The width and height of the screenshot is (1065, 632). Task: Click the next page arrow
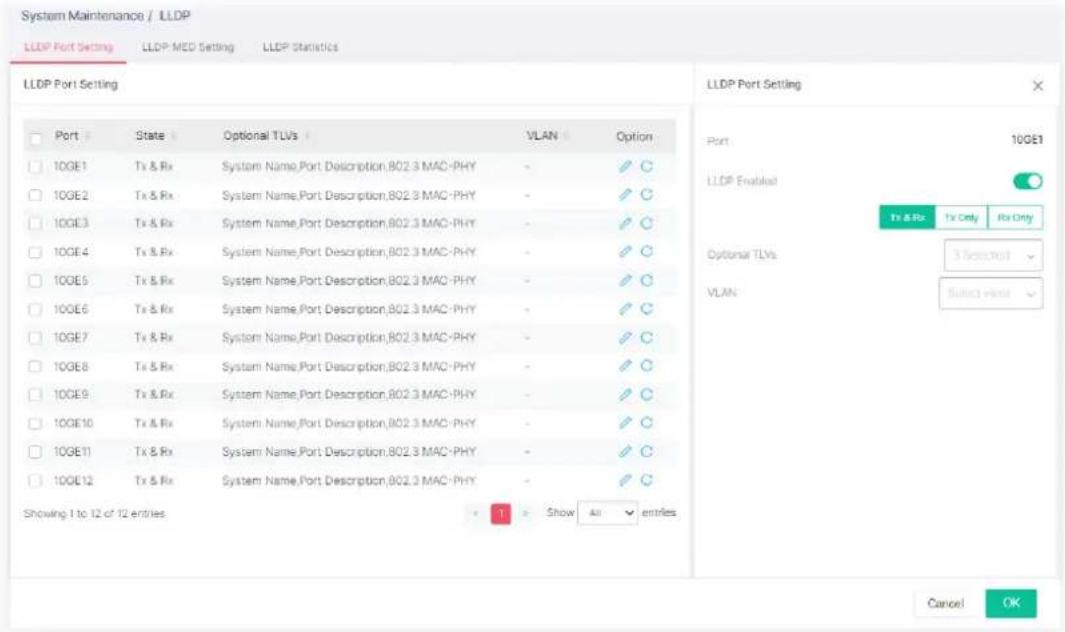point(525,514)
